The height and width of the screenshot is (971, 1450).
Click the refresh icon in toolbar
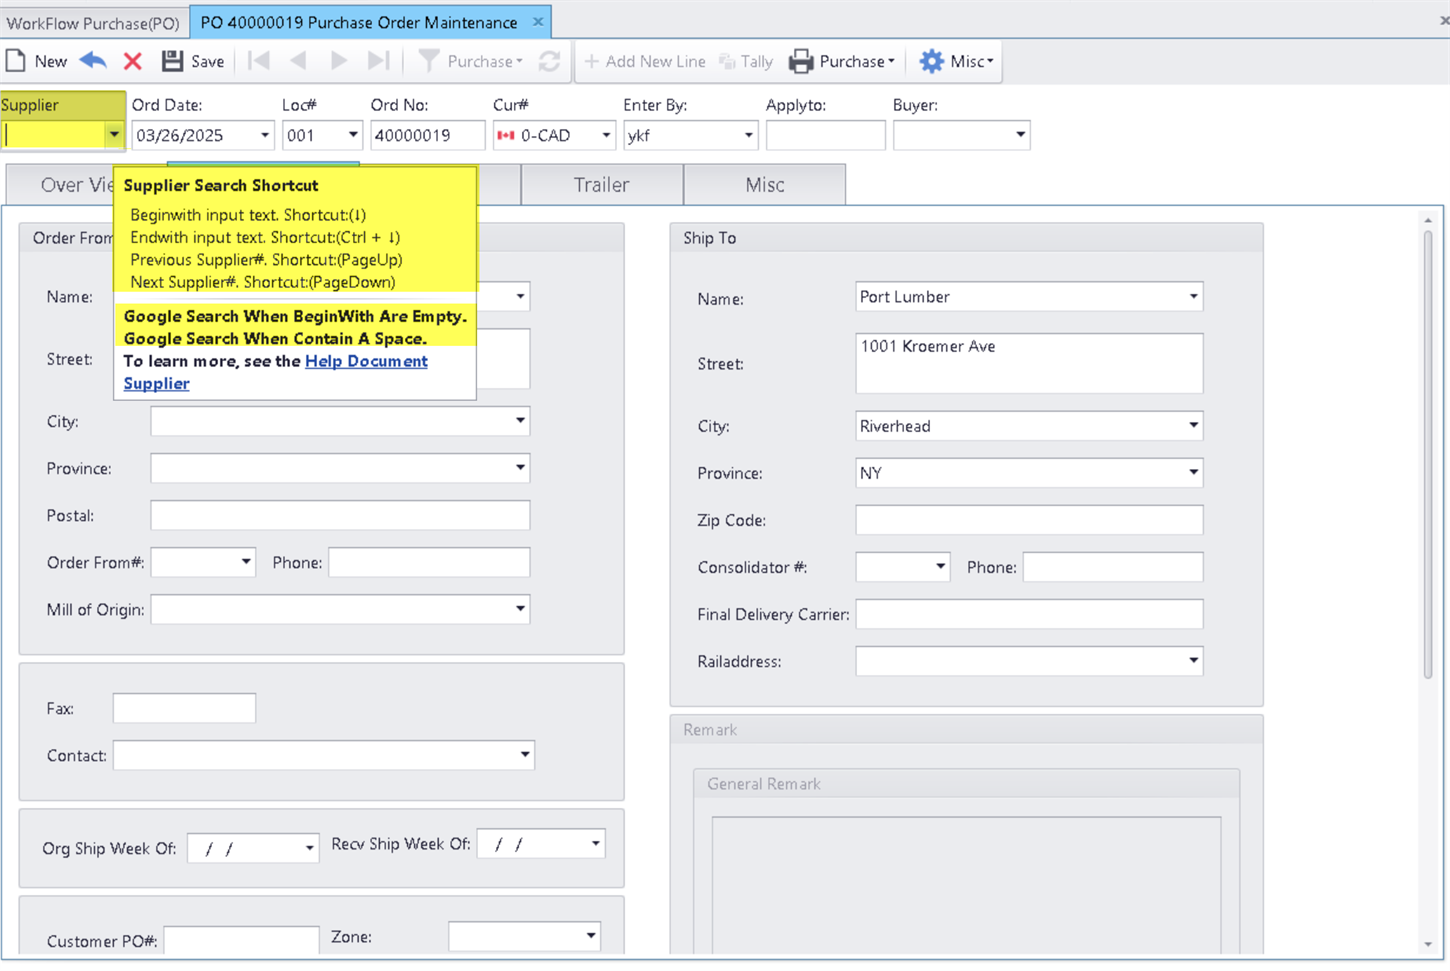[x=549, y=61]
